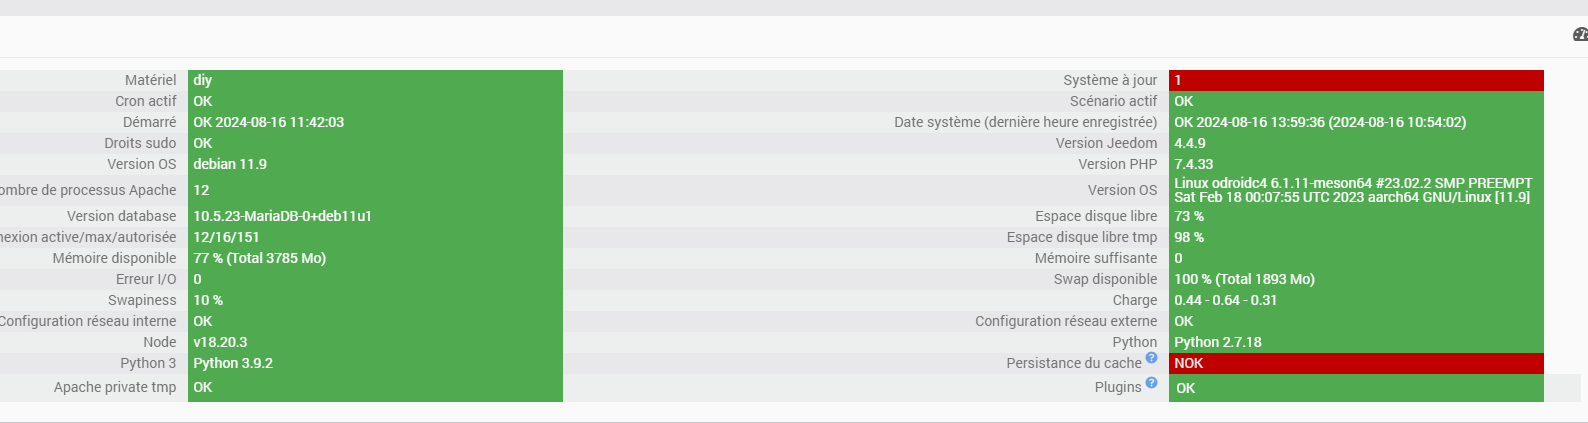The image size is (1588, 423).
Task: Click the Python 2.7.18 value cell
Action: pos(1218,342)
